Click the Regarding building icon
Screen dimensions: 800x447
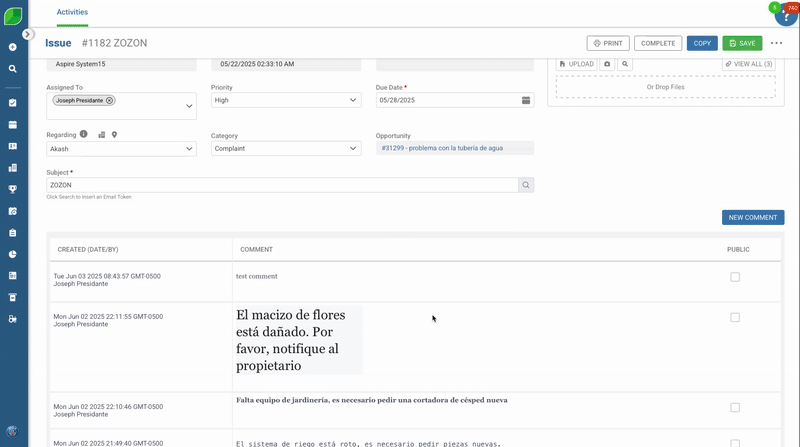(x=102, y=135)
